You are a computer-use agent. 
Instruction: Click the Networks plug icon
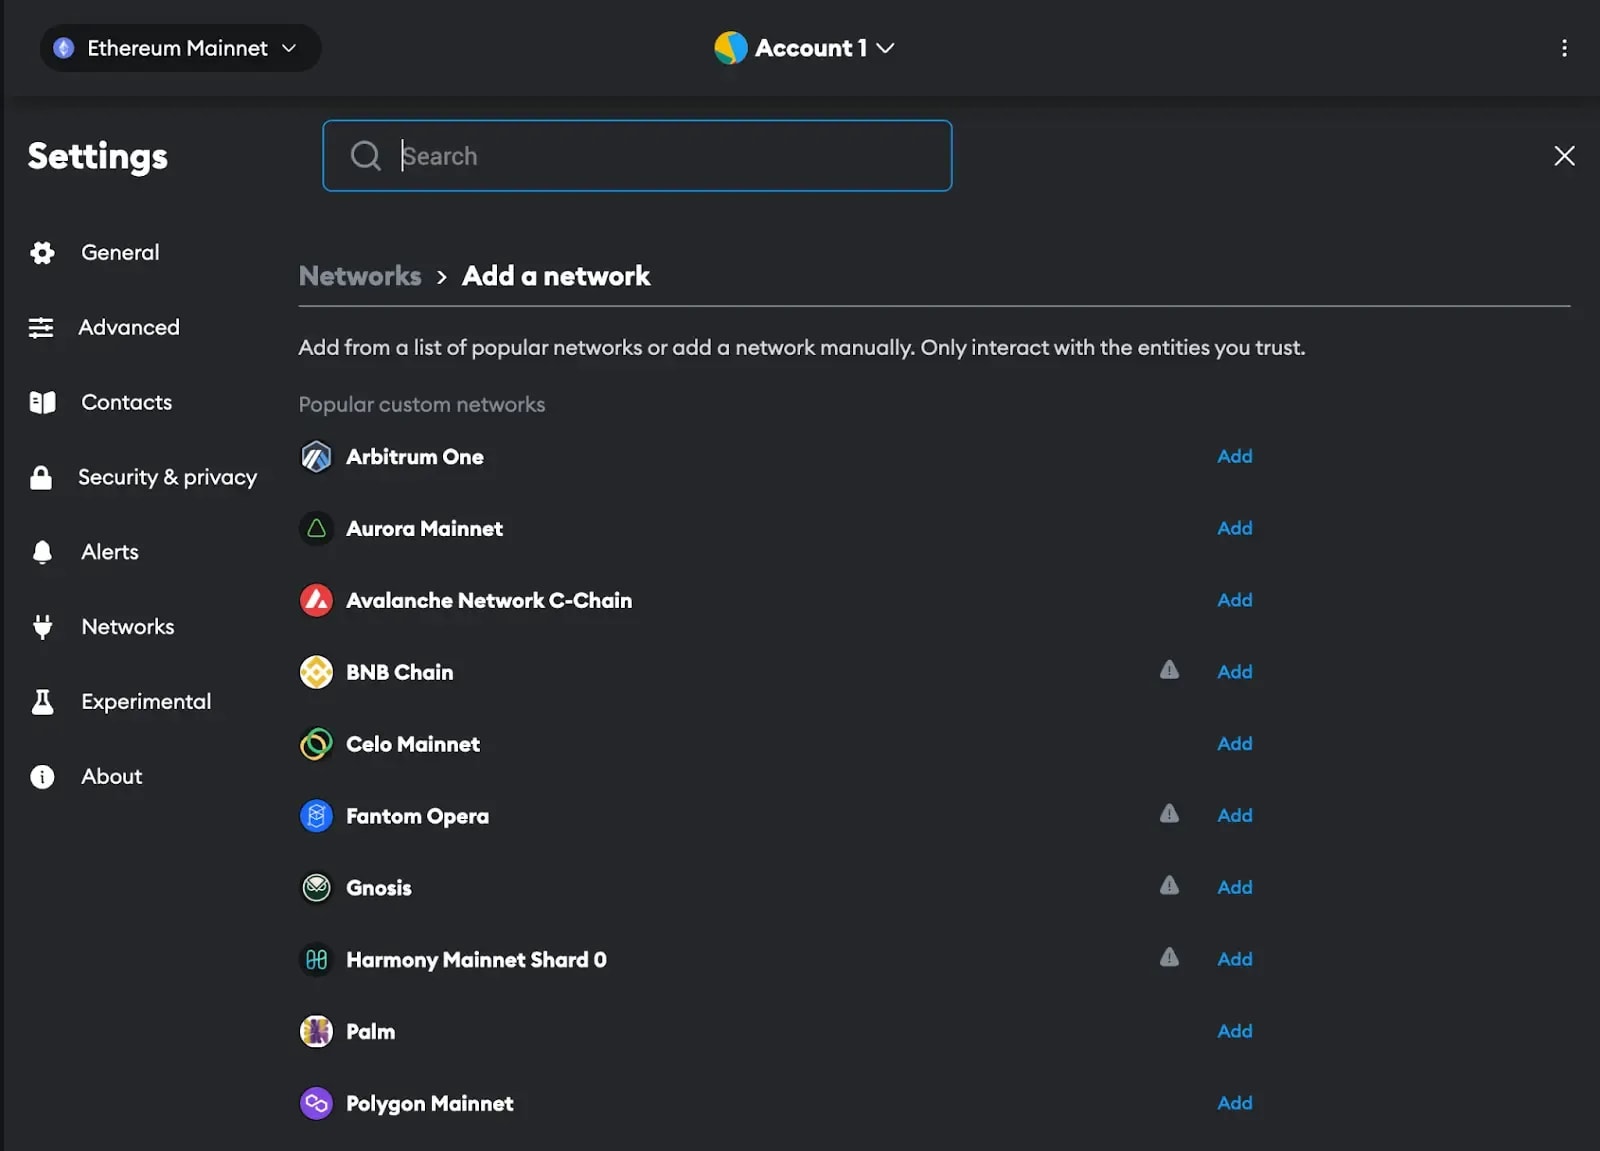coord(42,627)
